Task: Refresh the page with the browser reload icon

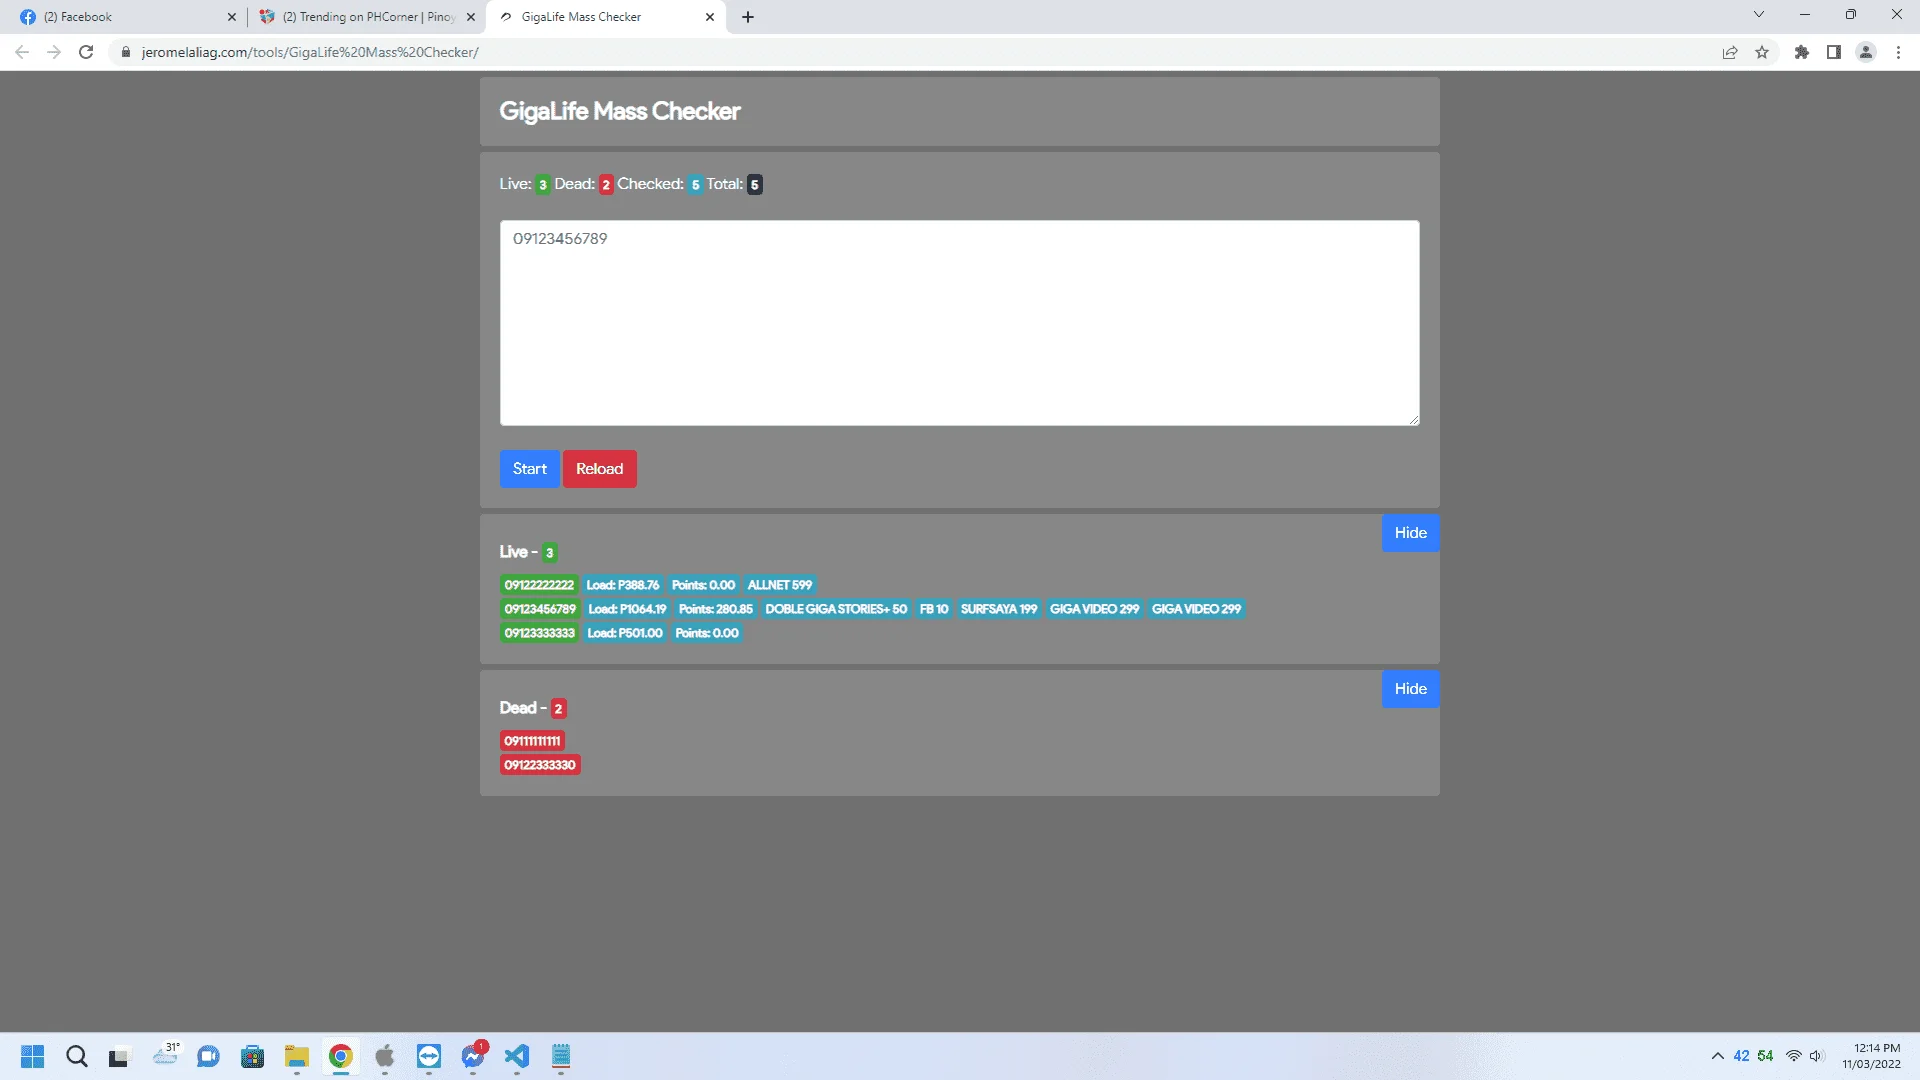Action: [x=86, y=52]
